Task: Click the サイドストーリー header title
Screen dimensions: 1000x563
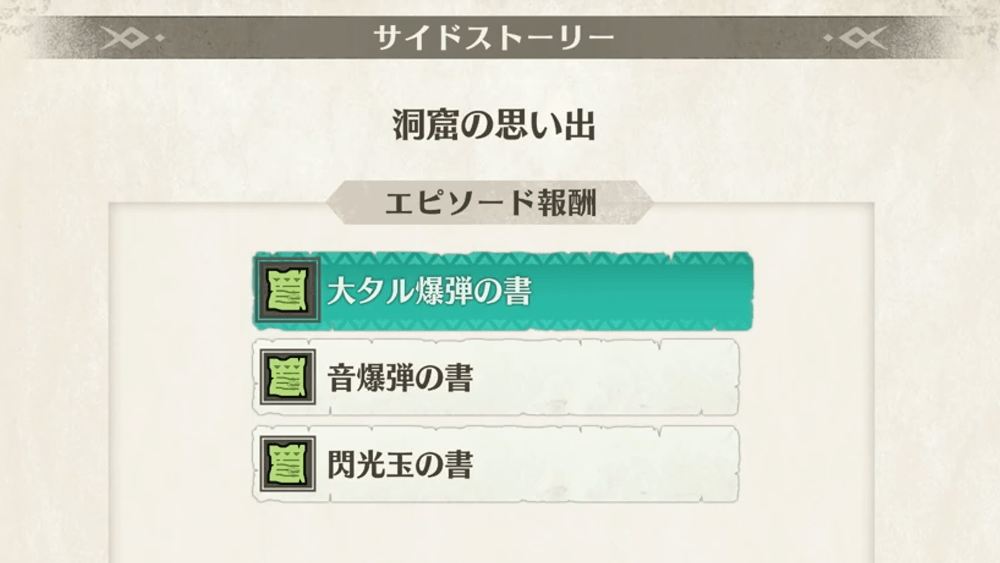Action: tap(493, 39)
